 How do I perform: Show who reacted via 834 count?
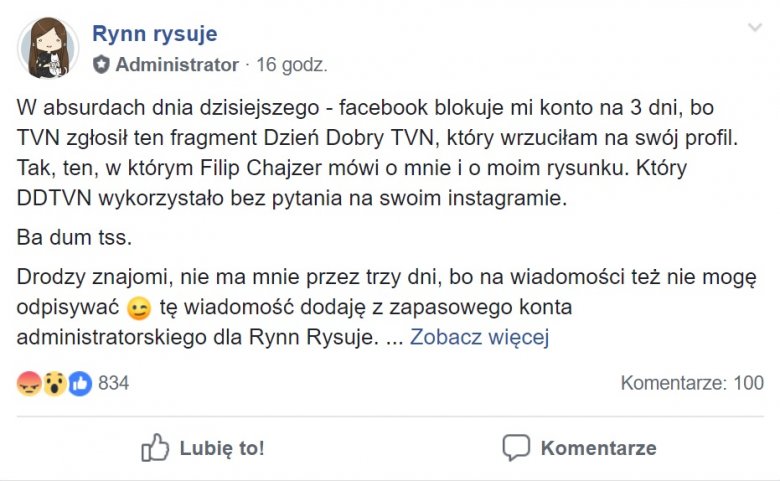113,383
